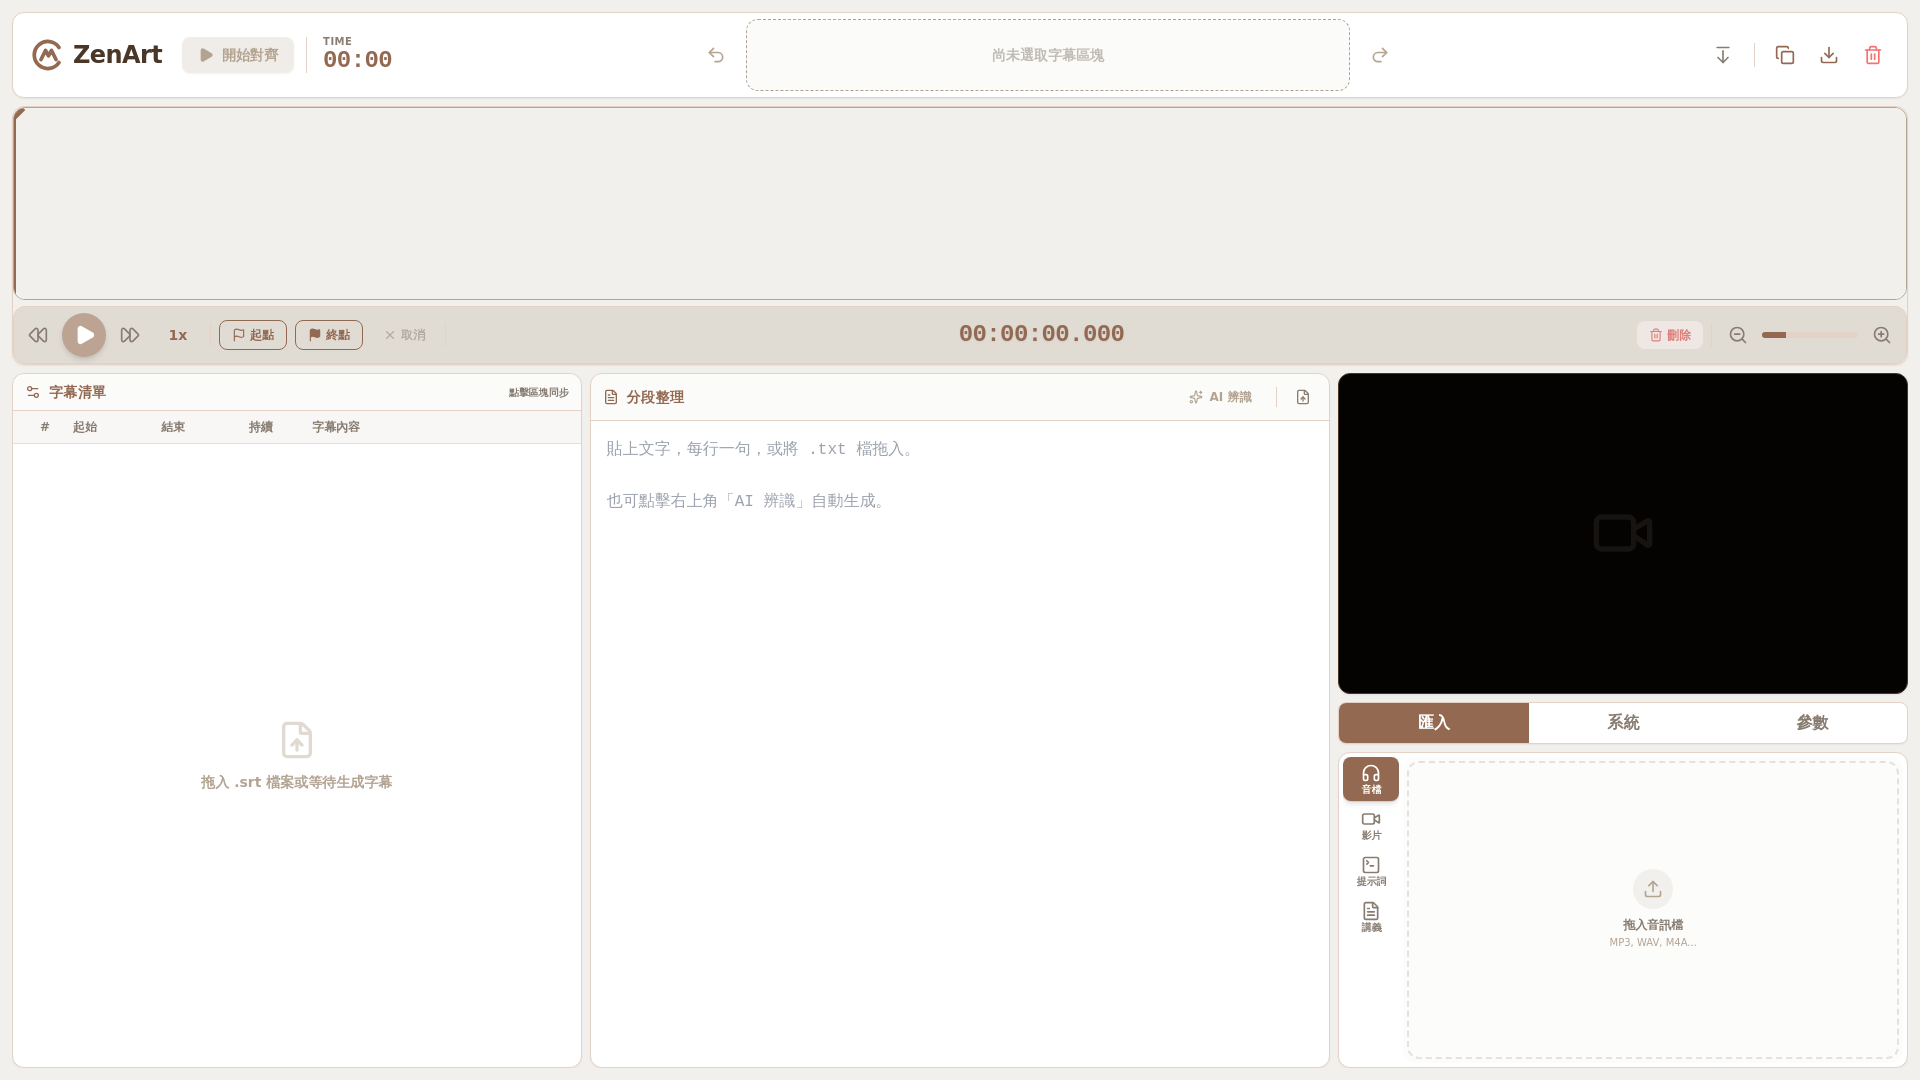This screenshot has width=1920, height=1080.
Task: Click the 起點 start marker button
Action: coord(253,335)
